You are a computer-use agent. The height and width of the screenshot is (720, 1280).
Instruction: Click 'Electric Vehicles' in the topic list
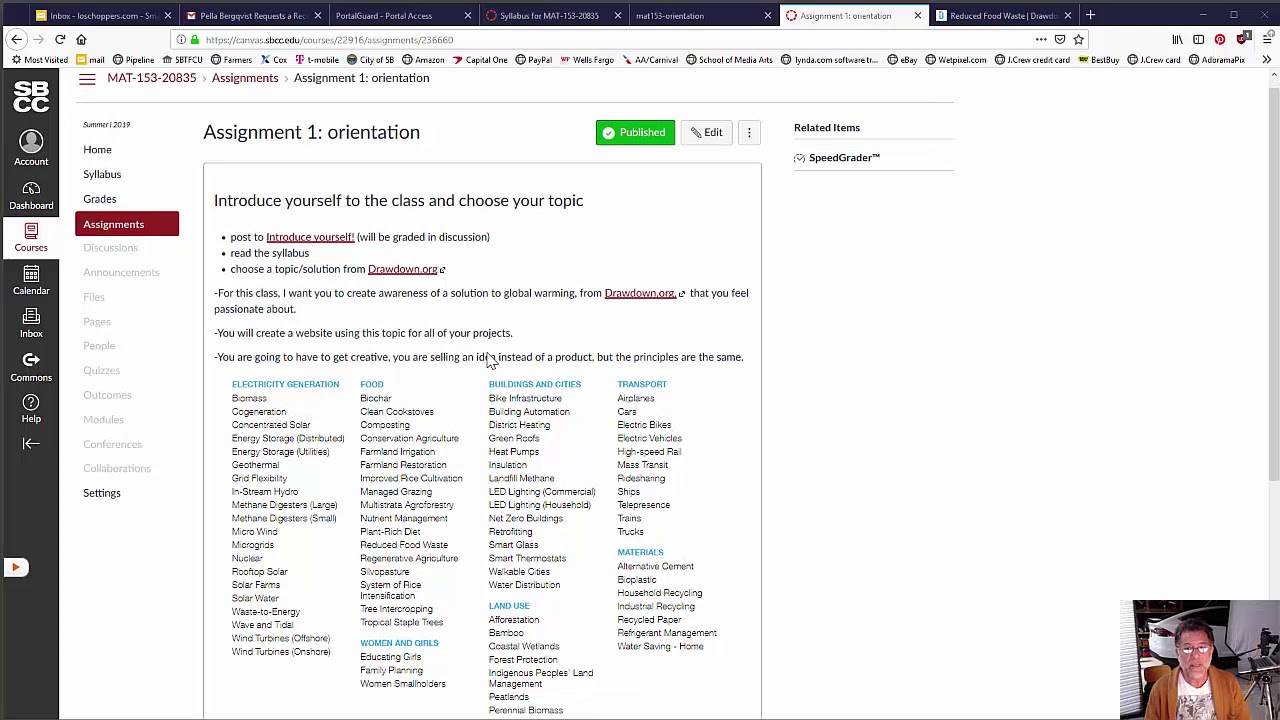coord(649,438)
